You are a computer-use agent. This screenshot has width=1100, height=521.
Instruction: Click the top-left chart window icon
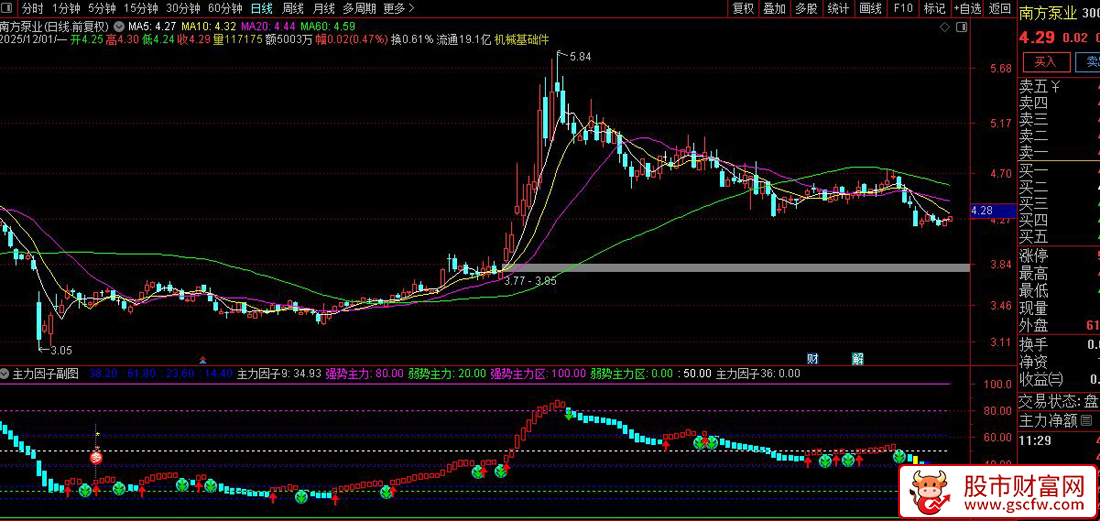point(10,8)
